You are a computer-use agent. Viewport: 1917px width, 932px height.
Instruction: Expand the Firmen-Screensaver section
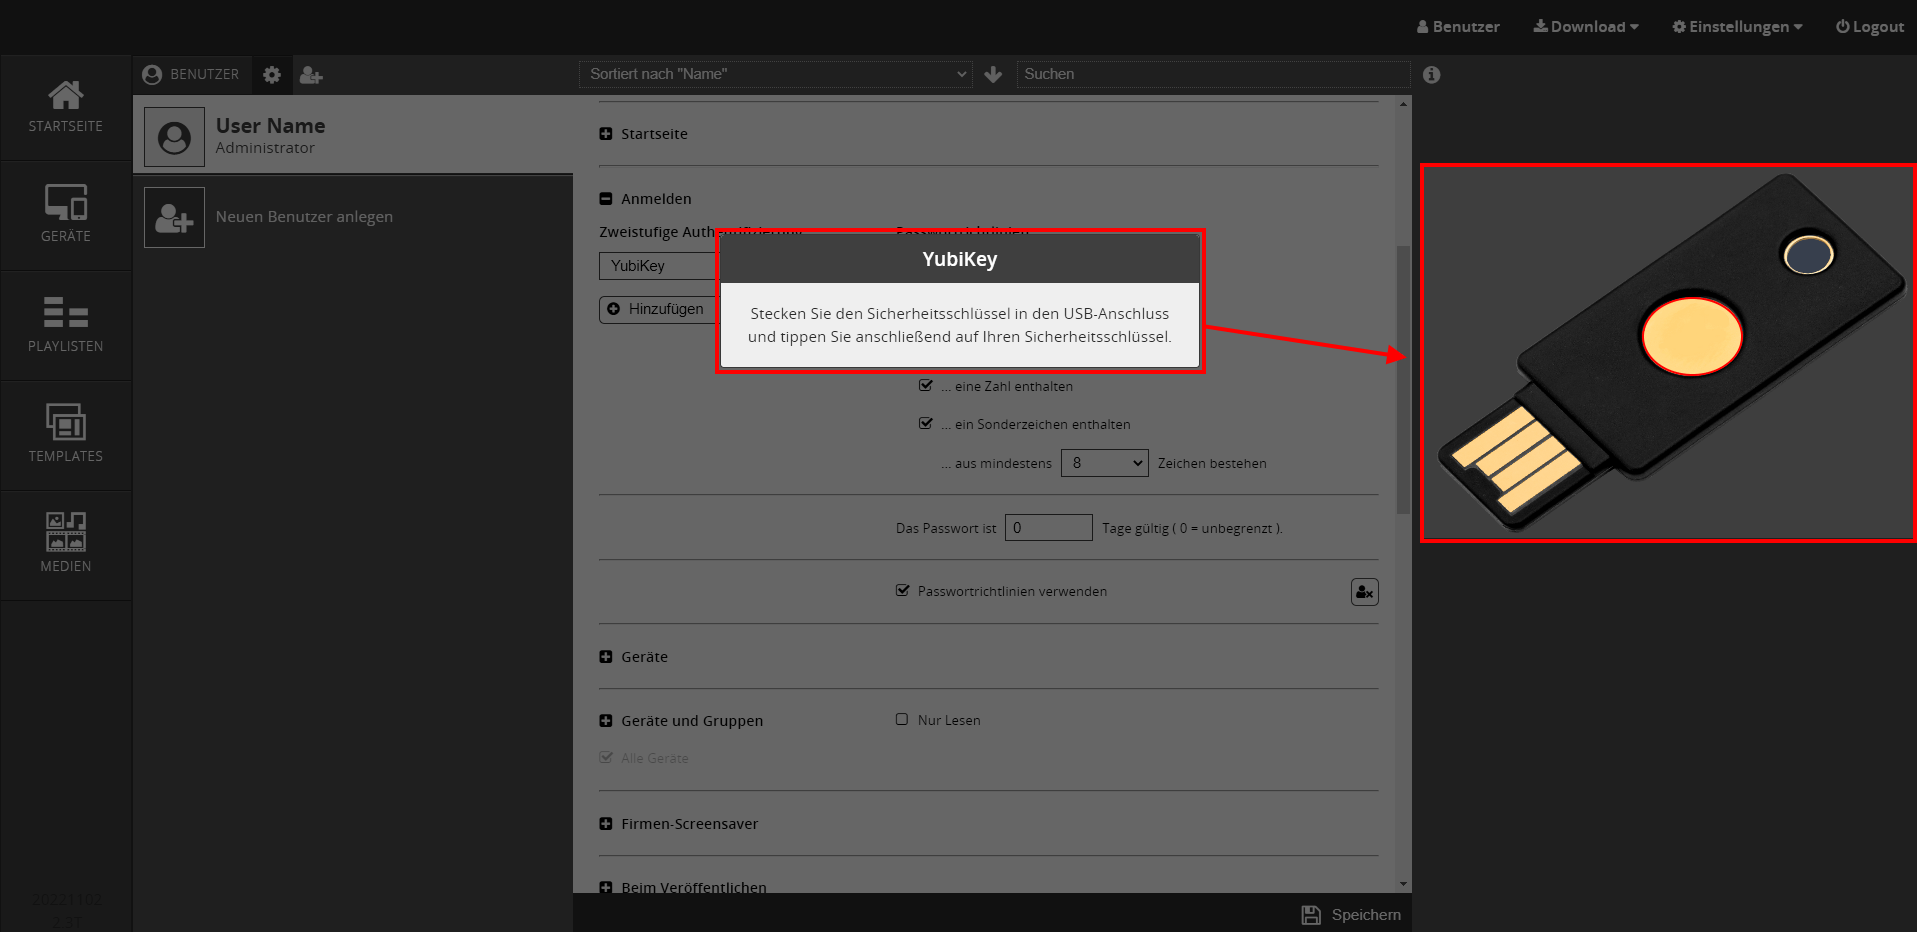[x=606, y=824]
